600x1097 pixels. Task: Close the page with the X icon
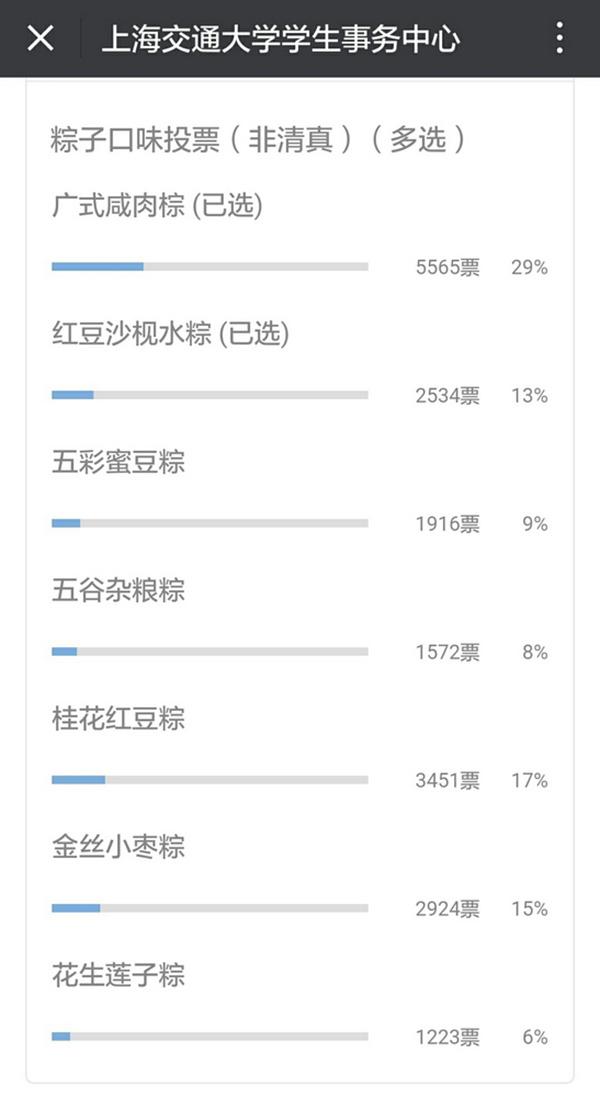40,39
